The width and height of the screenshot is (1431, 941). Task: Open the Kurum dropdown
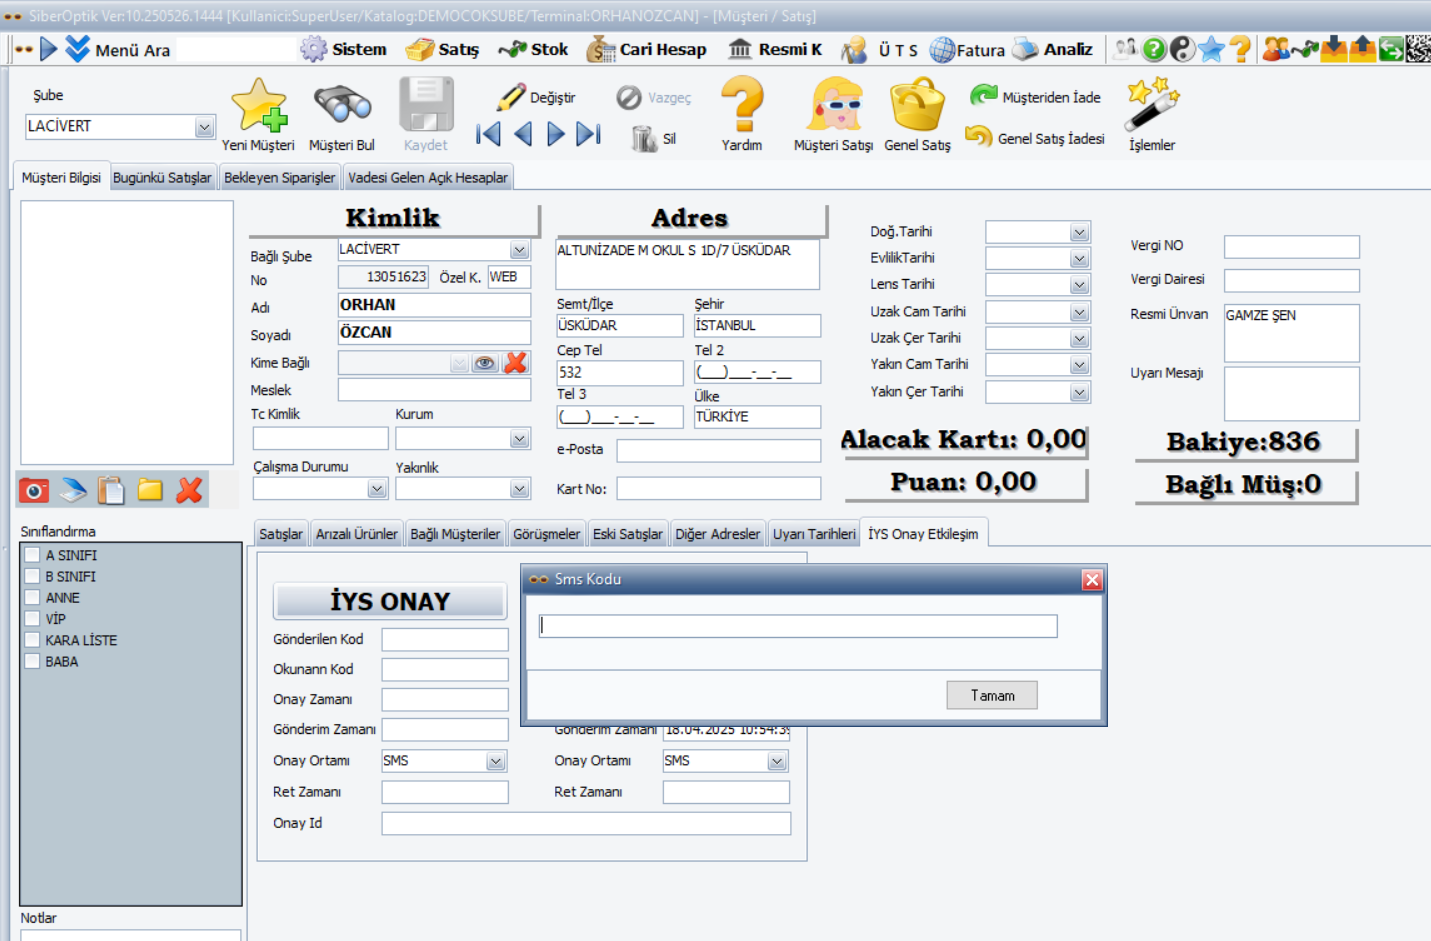point(519,439)
